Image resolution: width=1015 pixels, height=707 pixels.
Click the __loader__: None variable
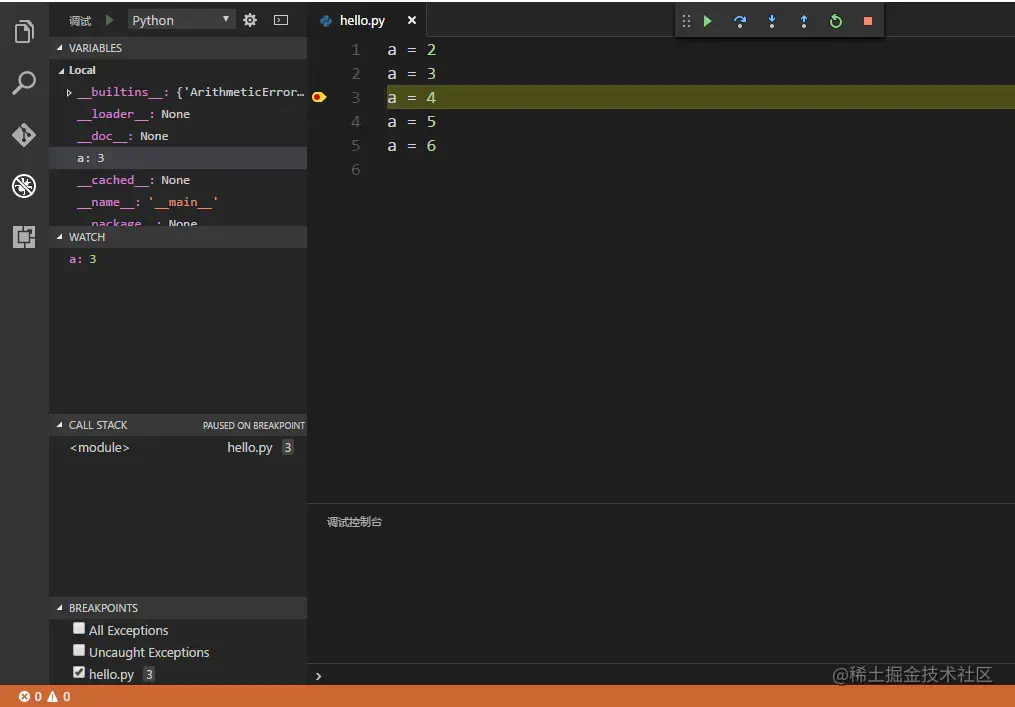coord(178,114)
